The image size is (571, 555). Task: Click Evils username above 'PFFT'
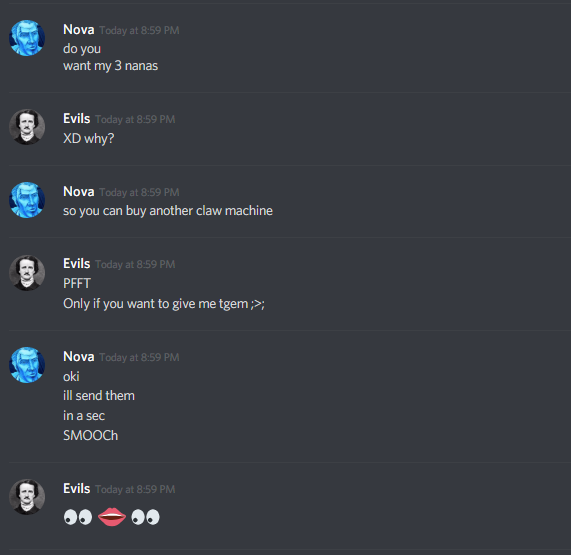point(76,263)
